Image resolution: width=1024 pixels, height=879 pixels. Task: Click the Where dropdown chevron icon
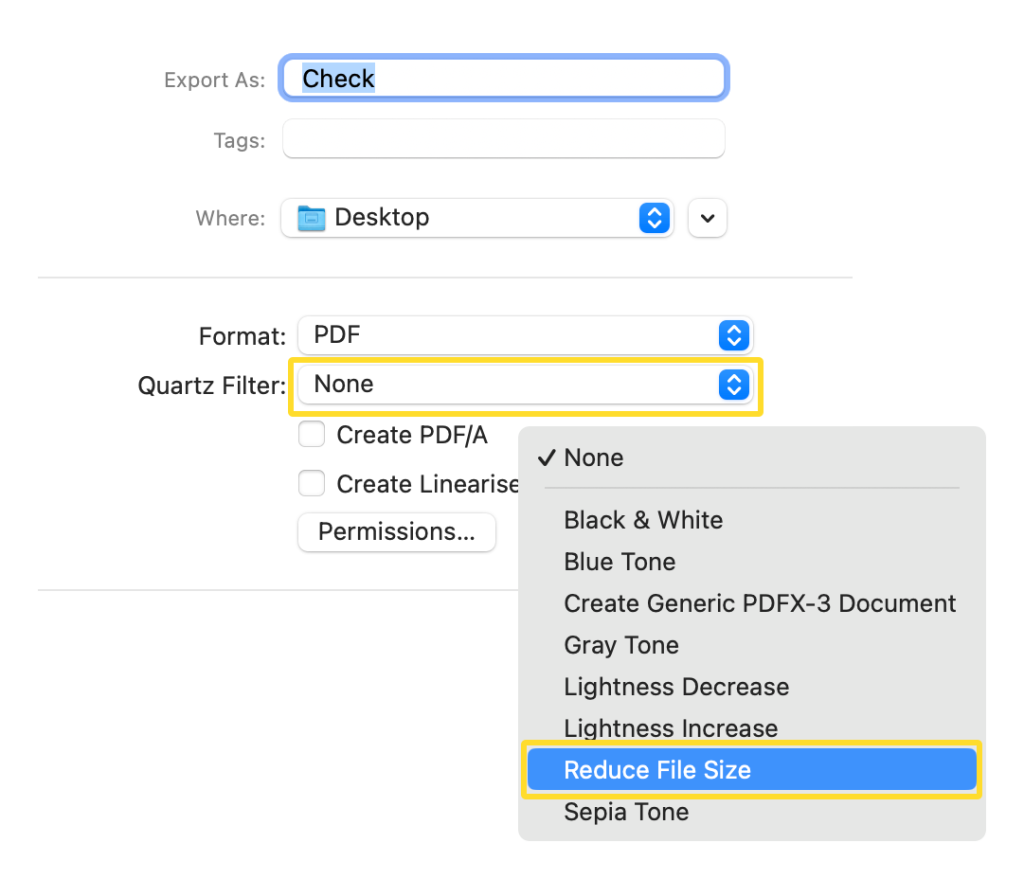coord(655,218)
